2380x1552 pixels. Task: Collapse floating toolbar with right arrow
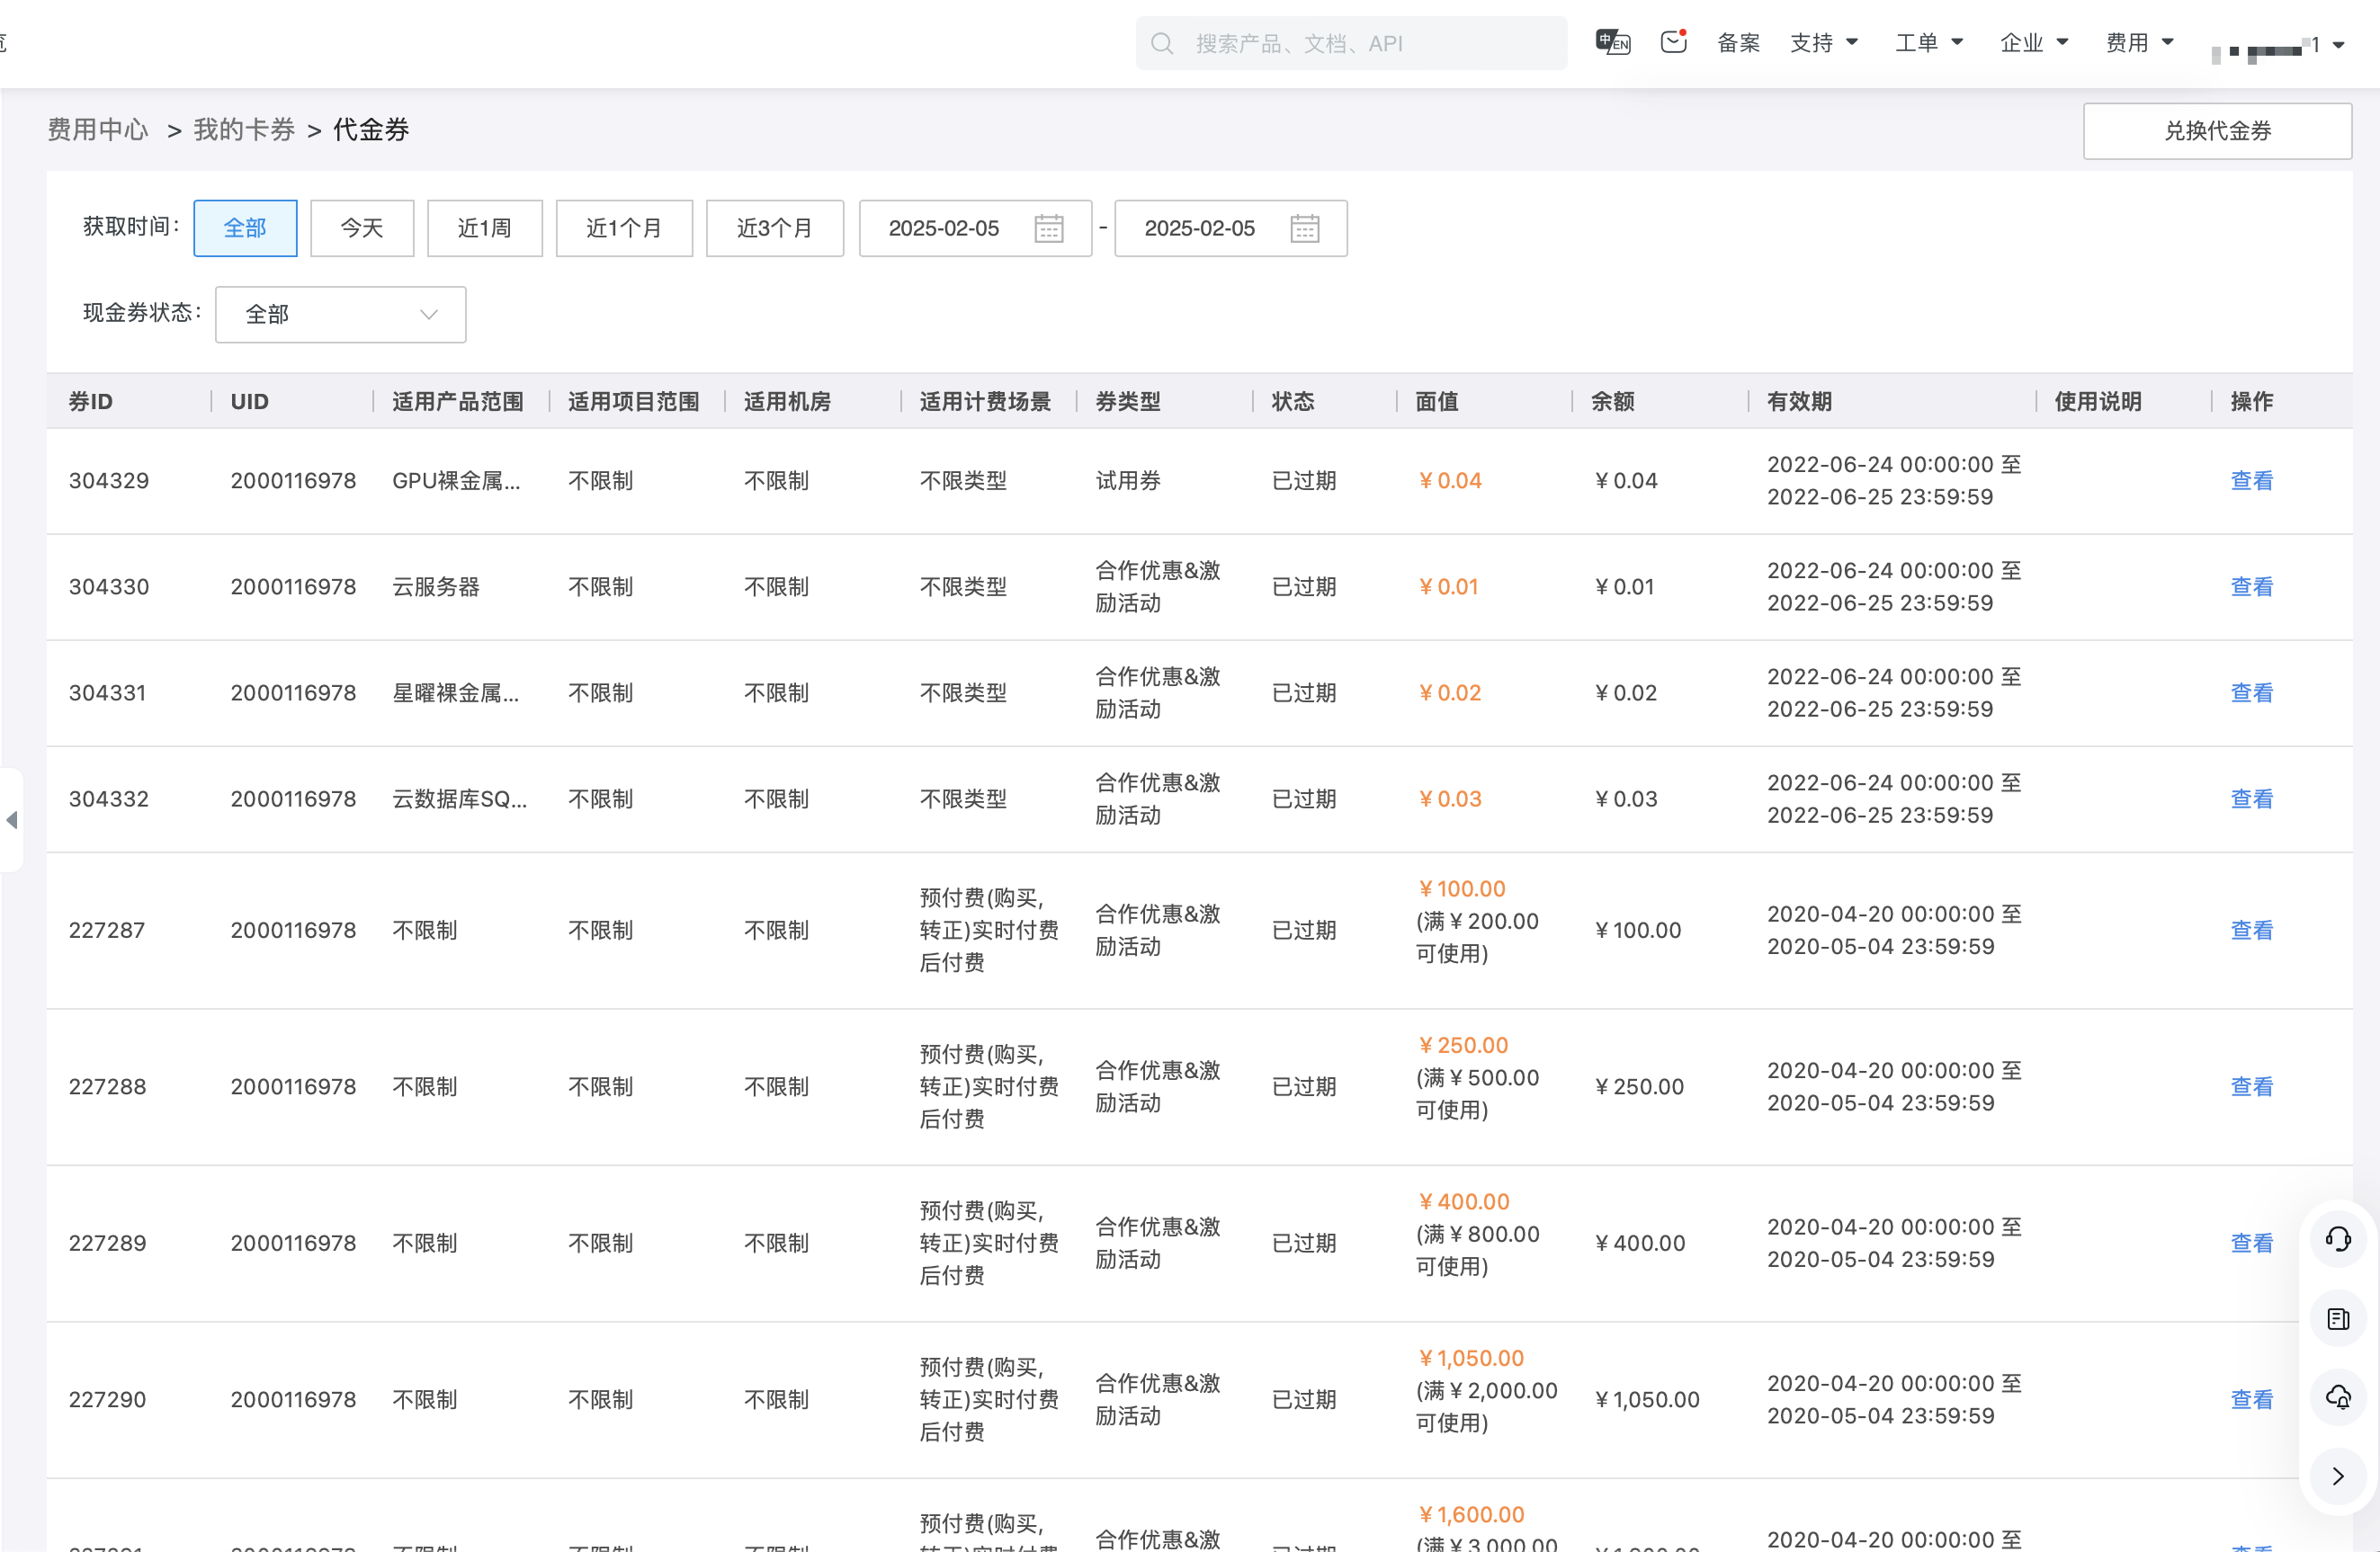(2337, 1477)
